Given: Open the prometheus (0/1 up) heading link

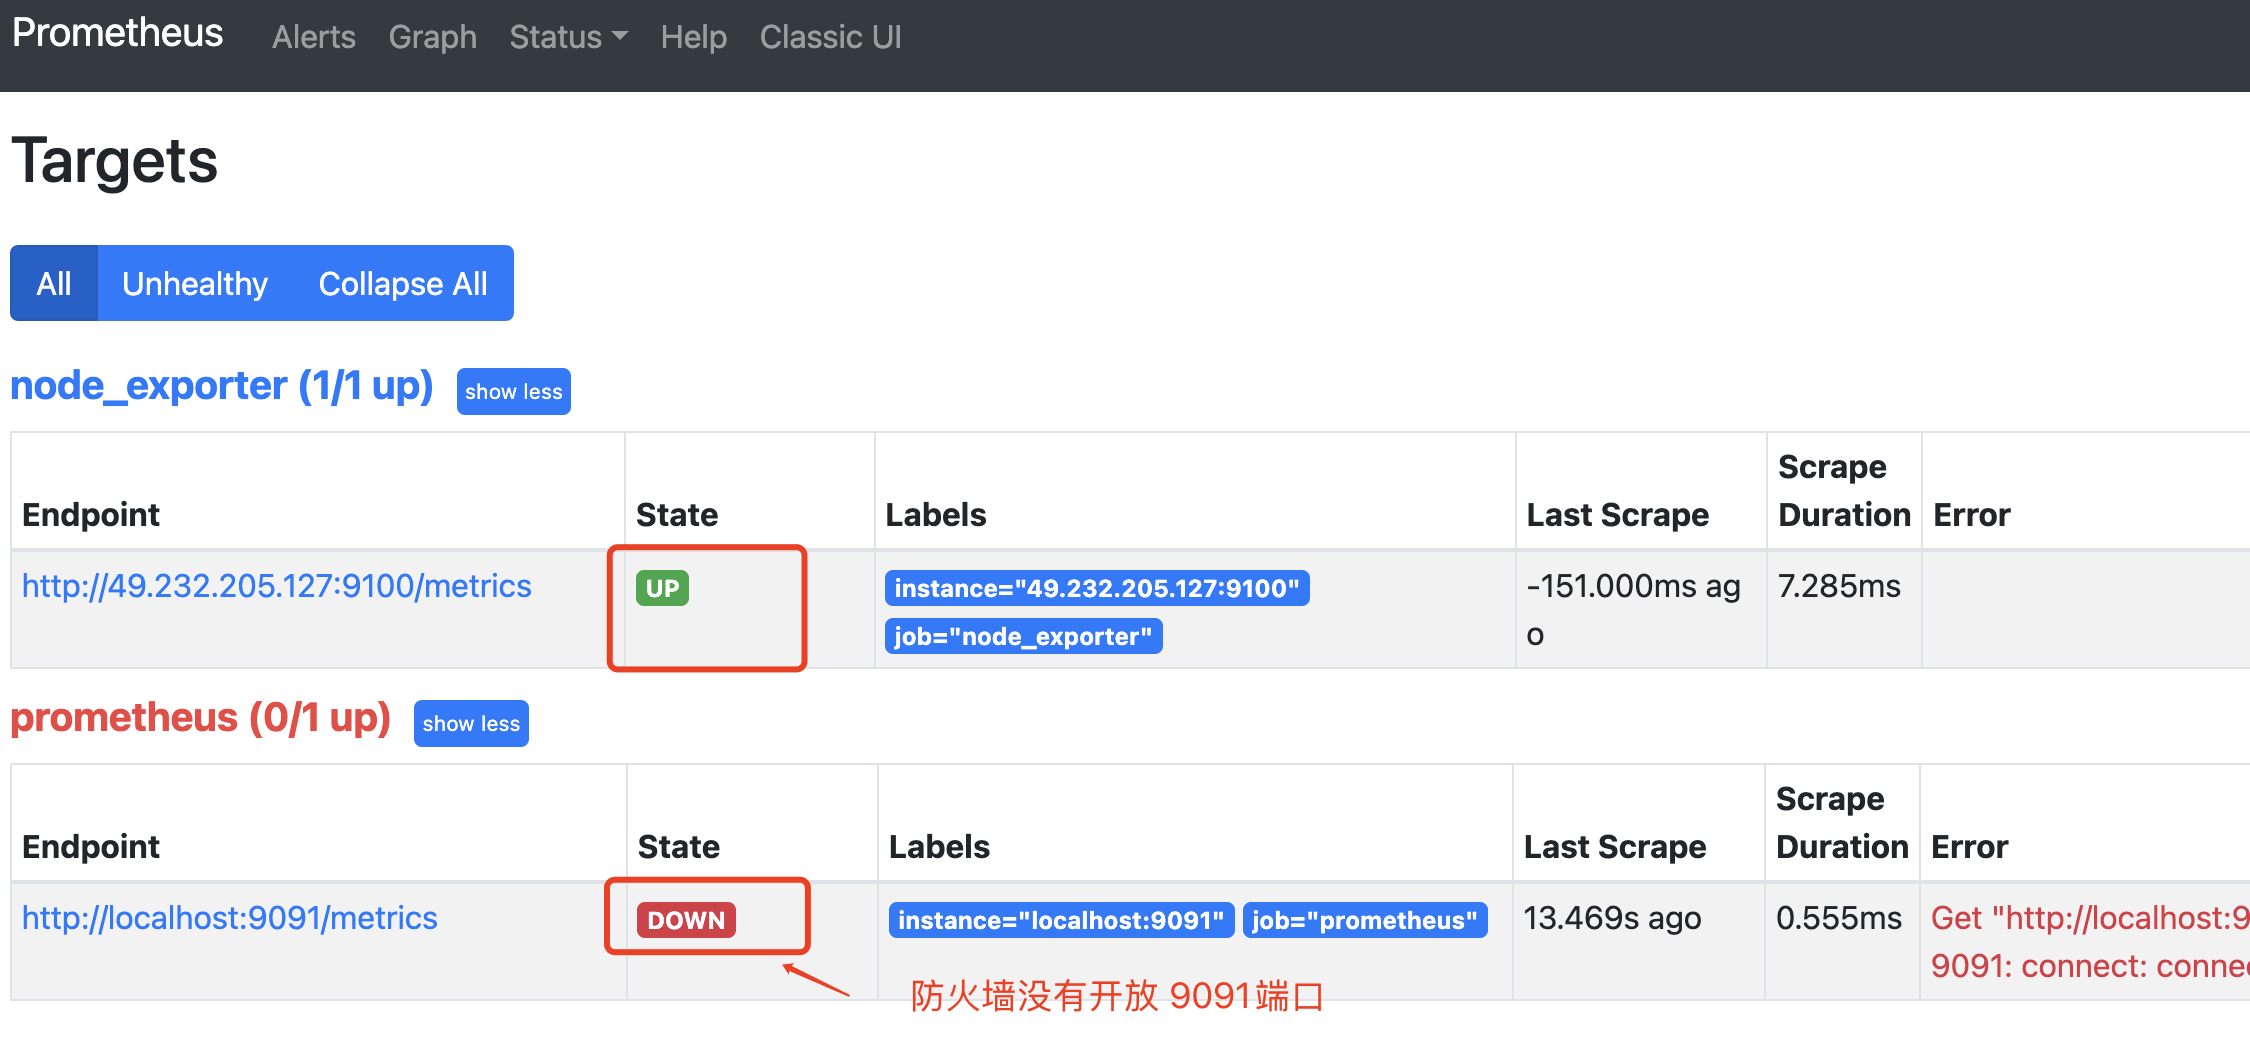Looking at the screenshot, I should 200,718.
